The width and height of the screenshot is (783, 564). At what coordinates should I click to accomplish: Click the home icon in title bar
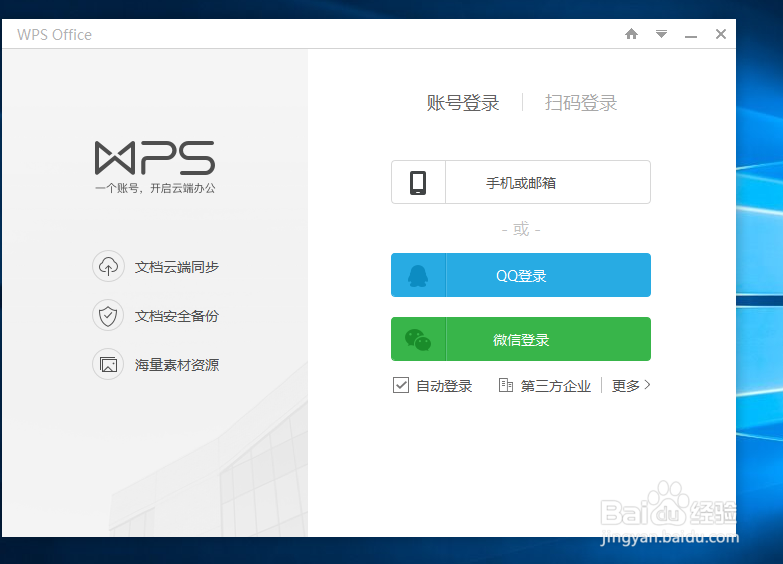pos(631,34)
